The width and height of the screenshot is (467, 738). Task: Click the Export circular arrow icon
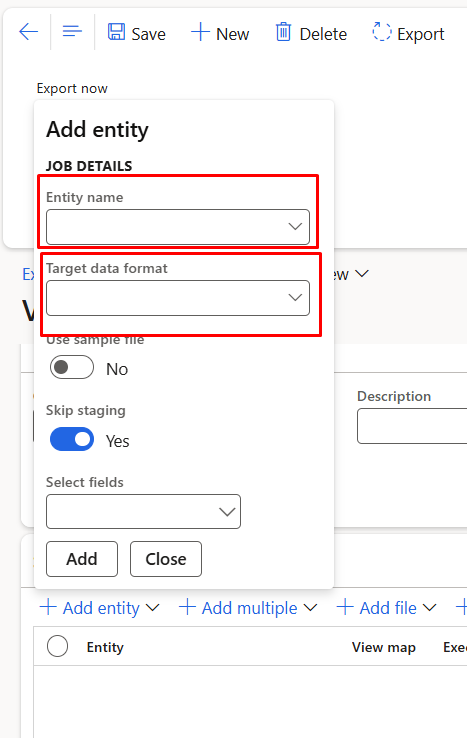click(x=381, y=32)
